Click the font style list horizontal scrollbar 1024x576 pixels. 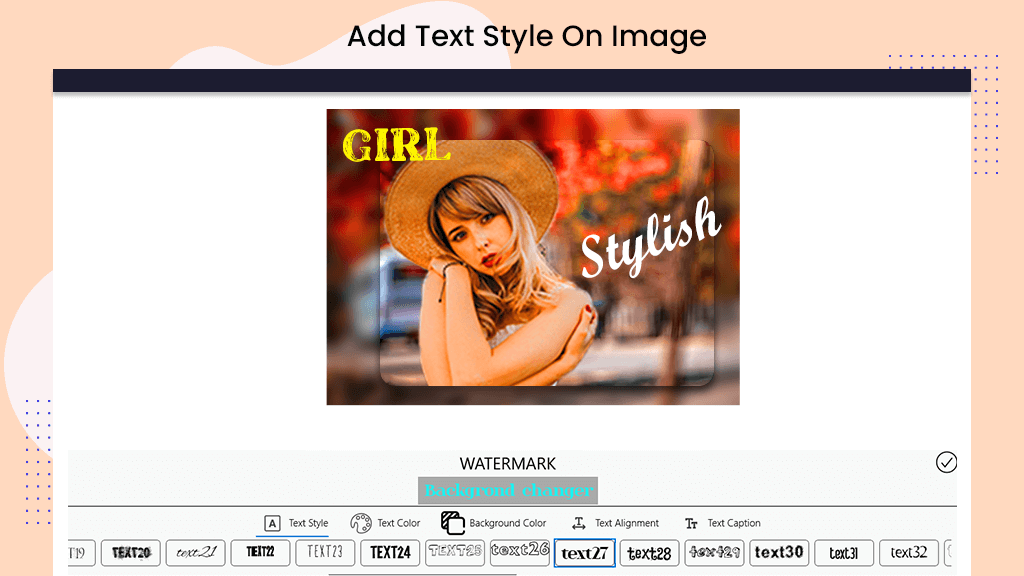[422, 574]
